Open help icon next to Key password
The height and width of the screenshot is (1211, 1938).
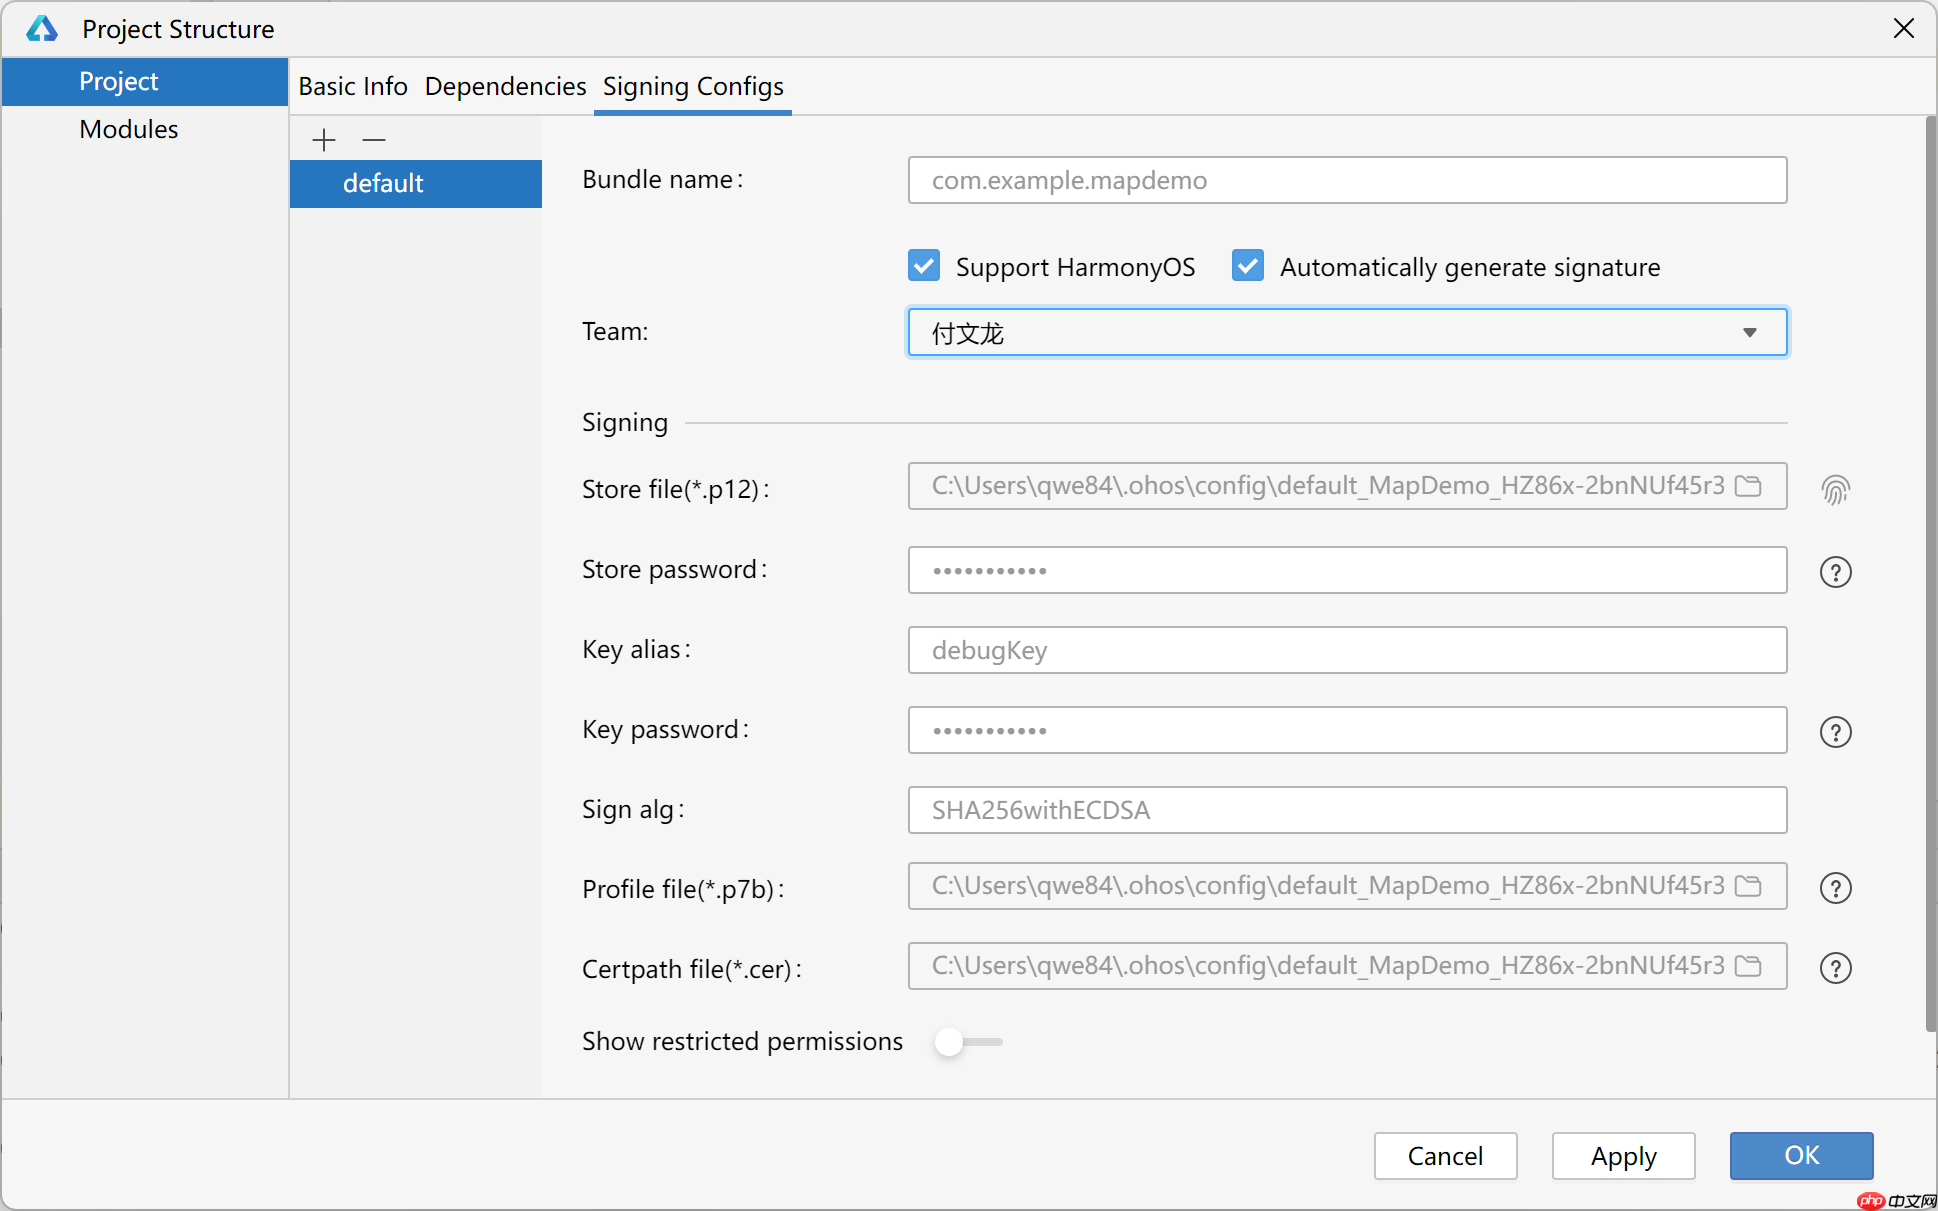pos(1835,732)
